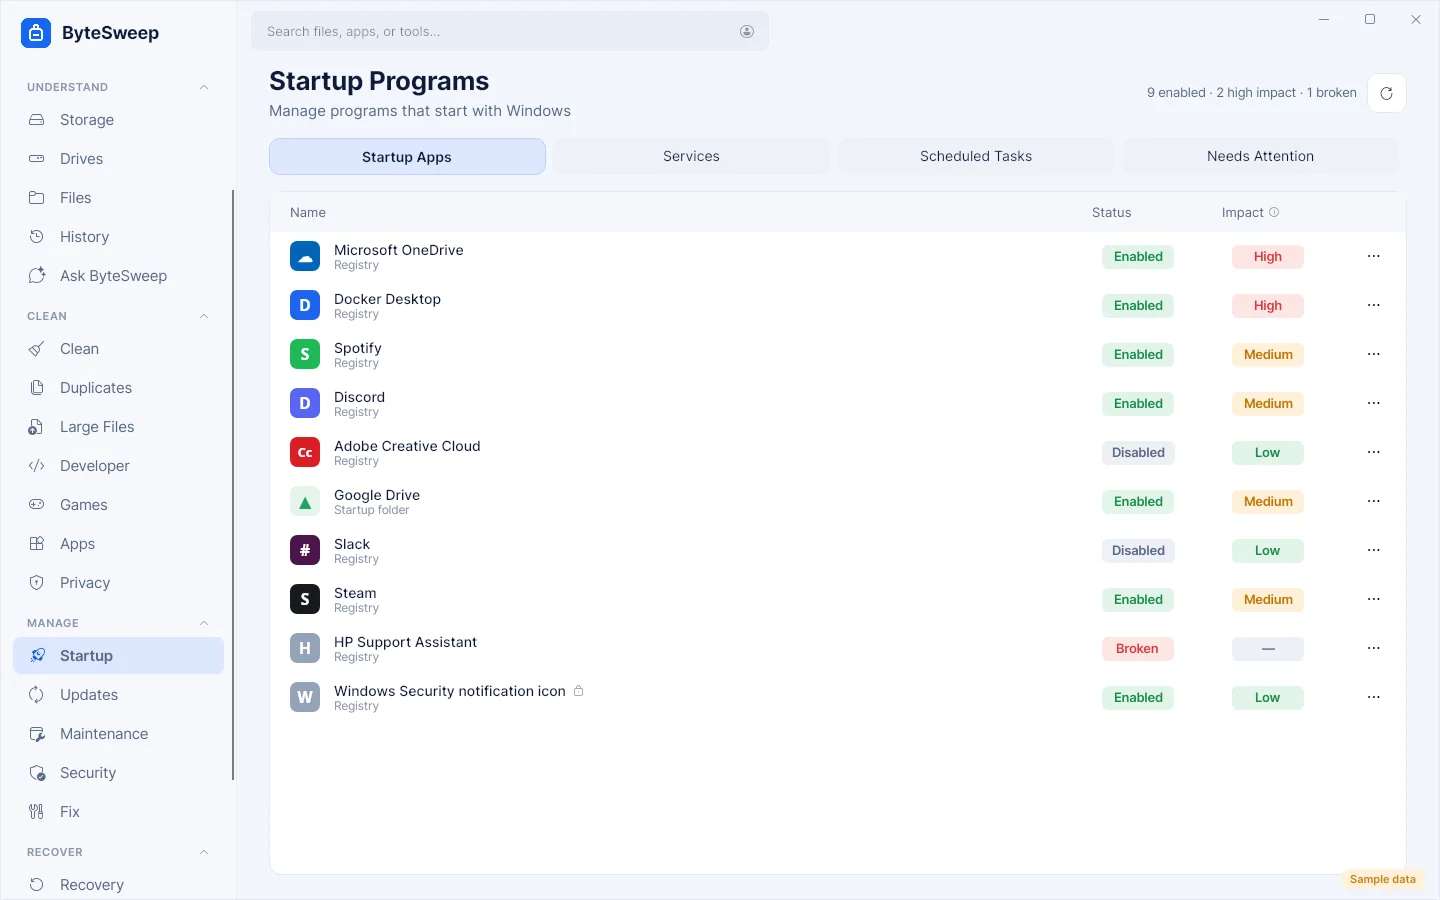The height and width of the screenshot is (900, 1440).
Task: Open the Security section
Action: 118,773
